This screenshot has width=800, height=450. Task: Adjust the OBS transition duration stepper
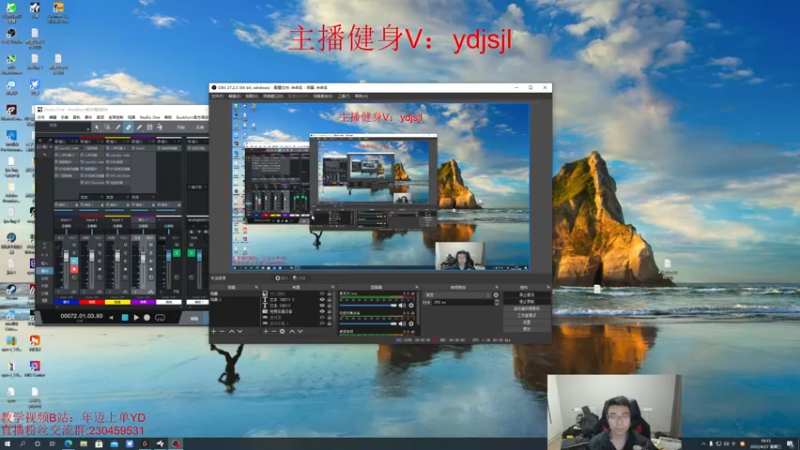pyautogui.click(x=497, y=302)
